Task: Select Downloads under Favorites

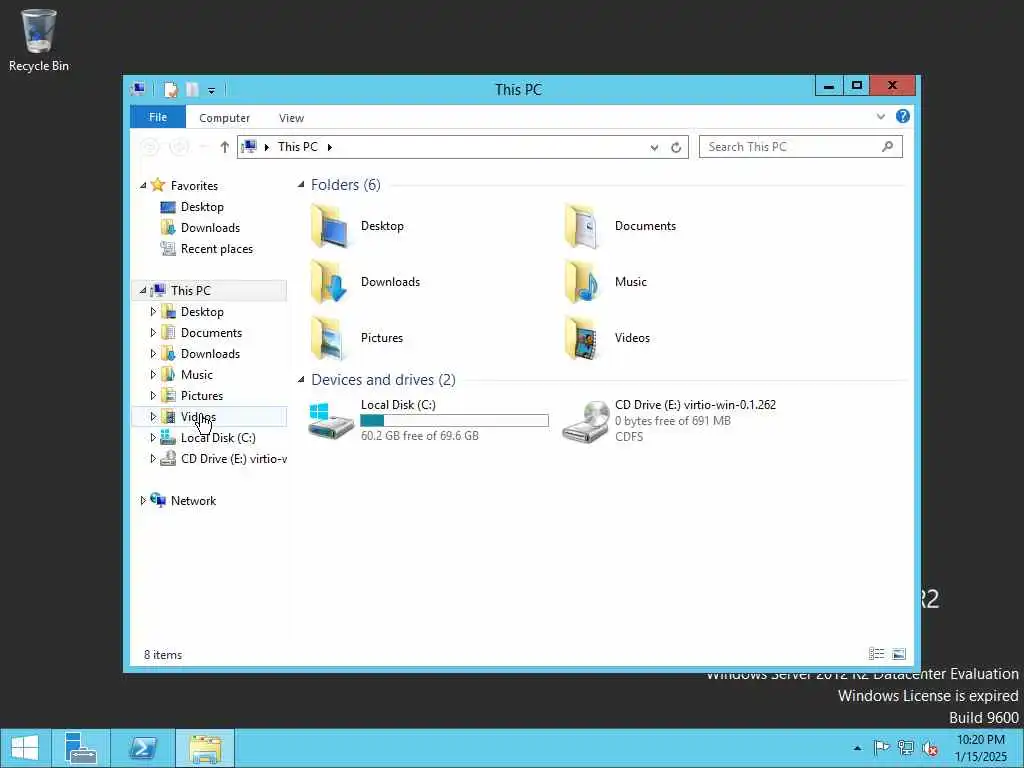Action: click(x=210, y=228)
